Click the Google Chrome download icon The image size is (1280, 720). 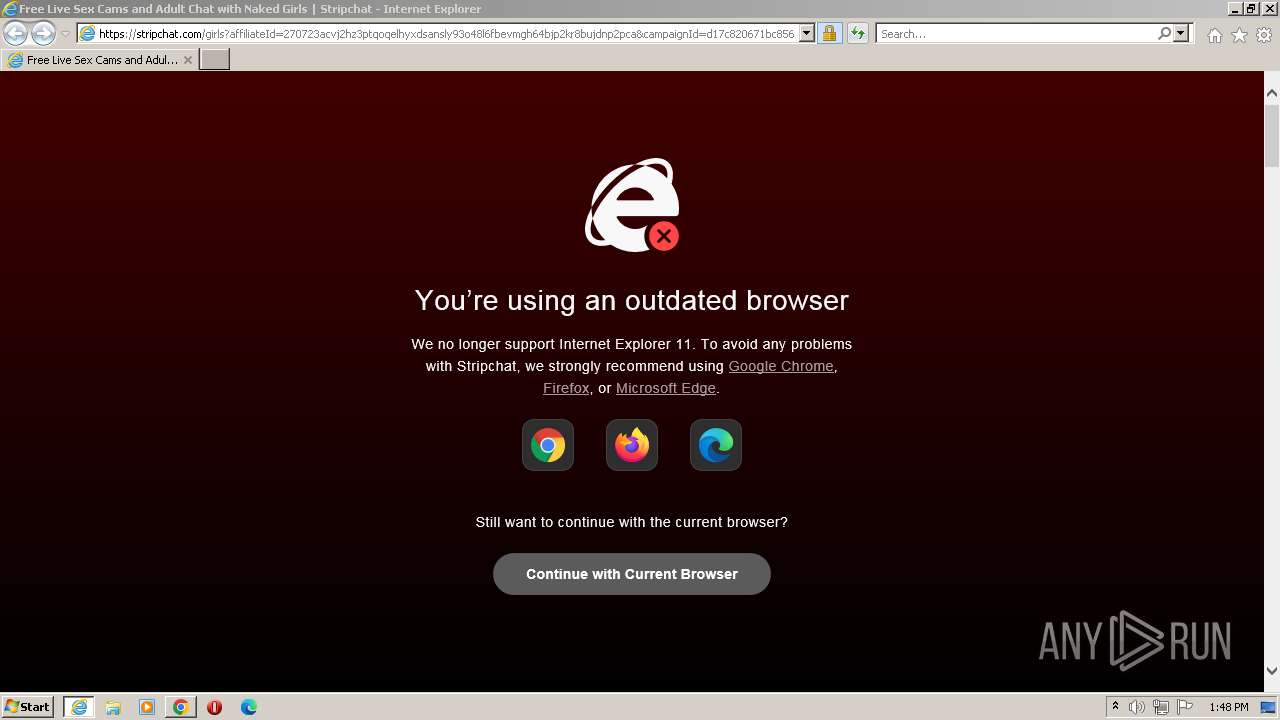tap(548, 445)
